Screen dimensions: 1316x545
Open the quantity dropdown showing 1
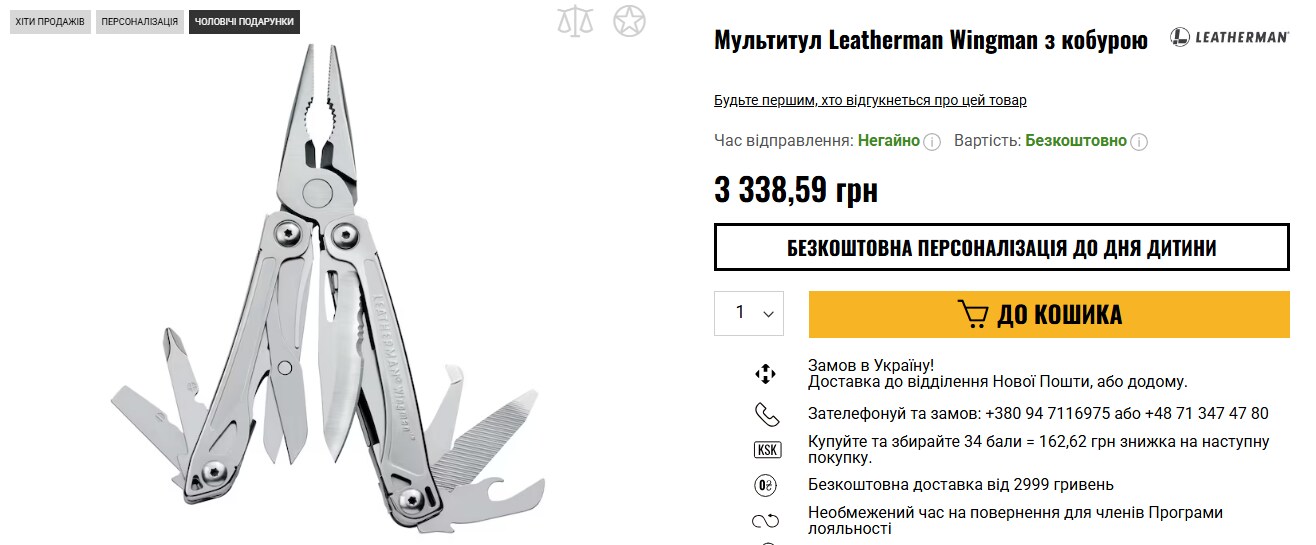tap(749, 313)
